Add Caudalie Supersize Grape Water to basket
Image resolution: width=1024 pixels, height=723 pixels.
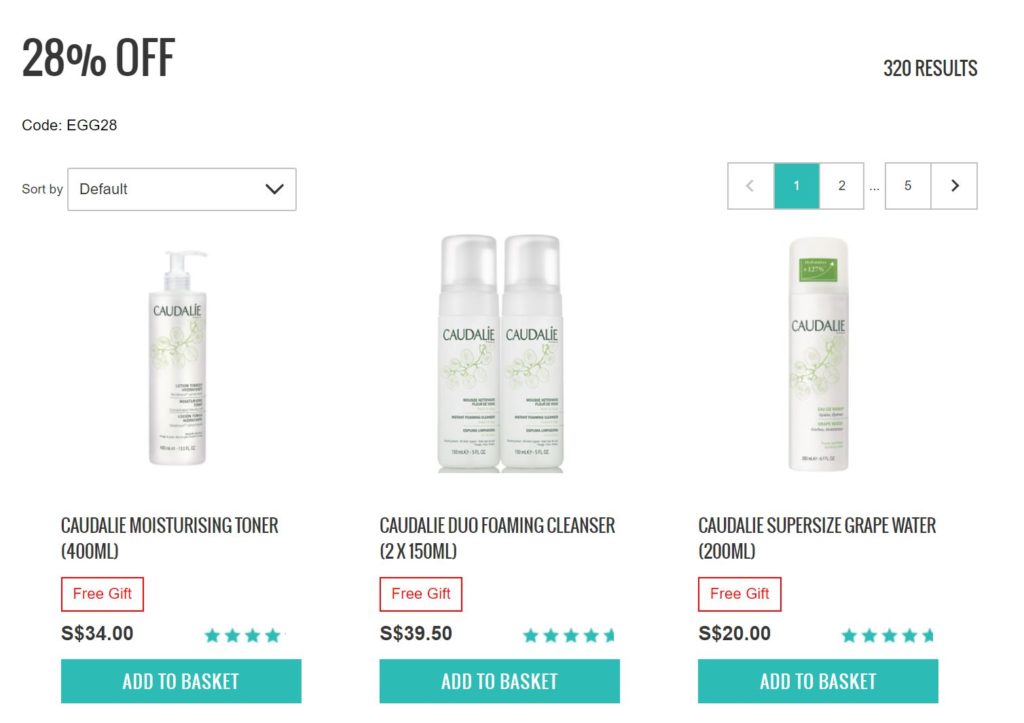pyautogui.click(x=818, y=681)
